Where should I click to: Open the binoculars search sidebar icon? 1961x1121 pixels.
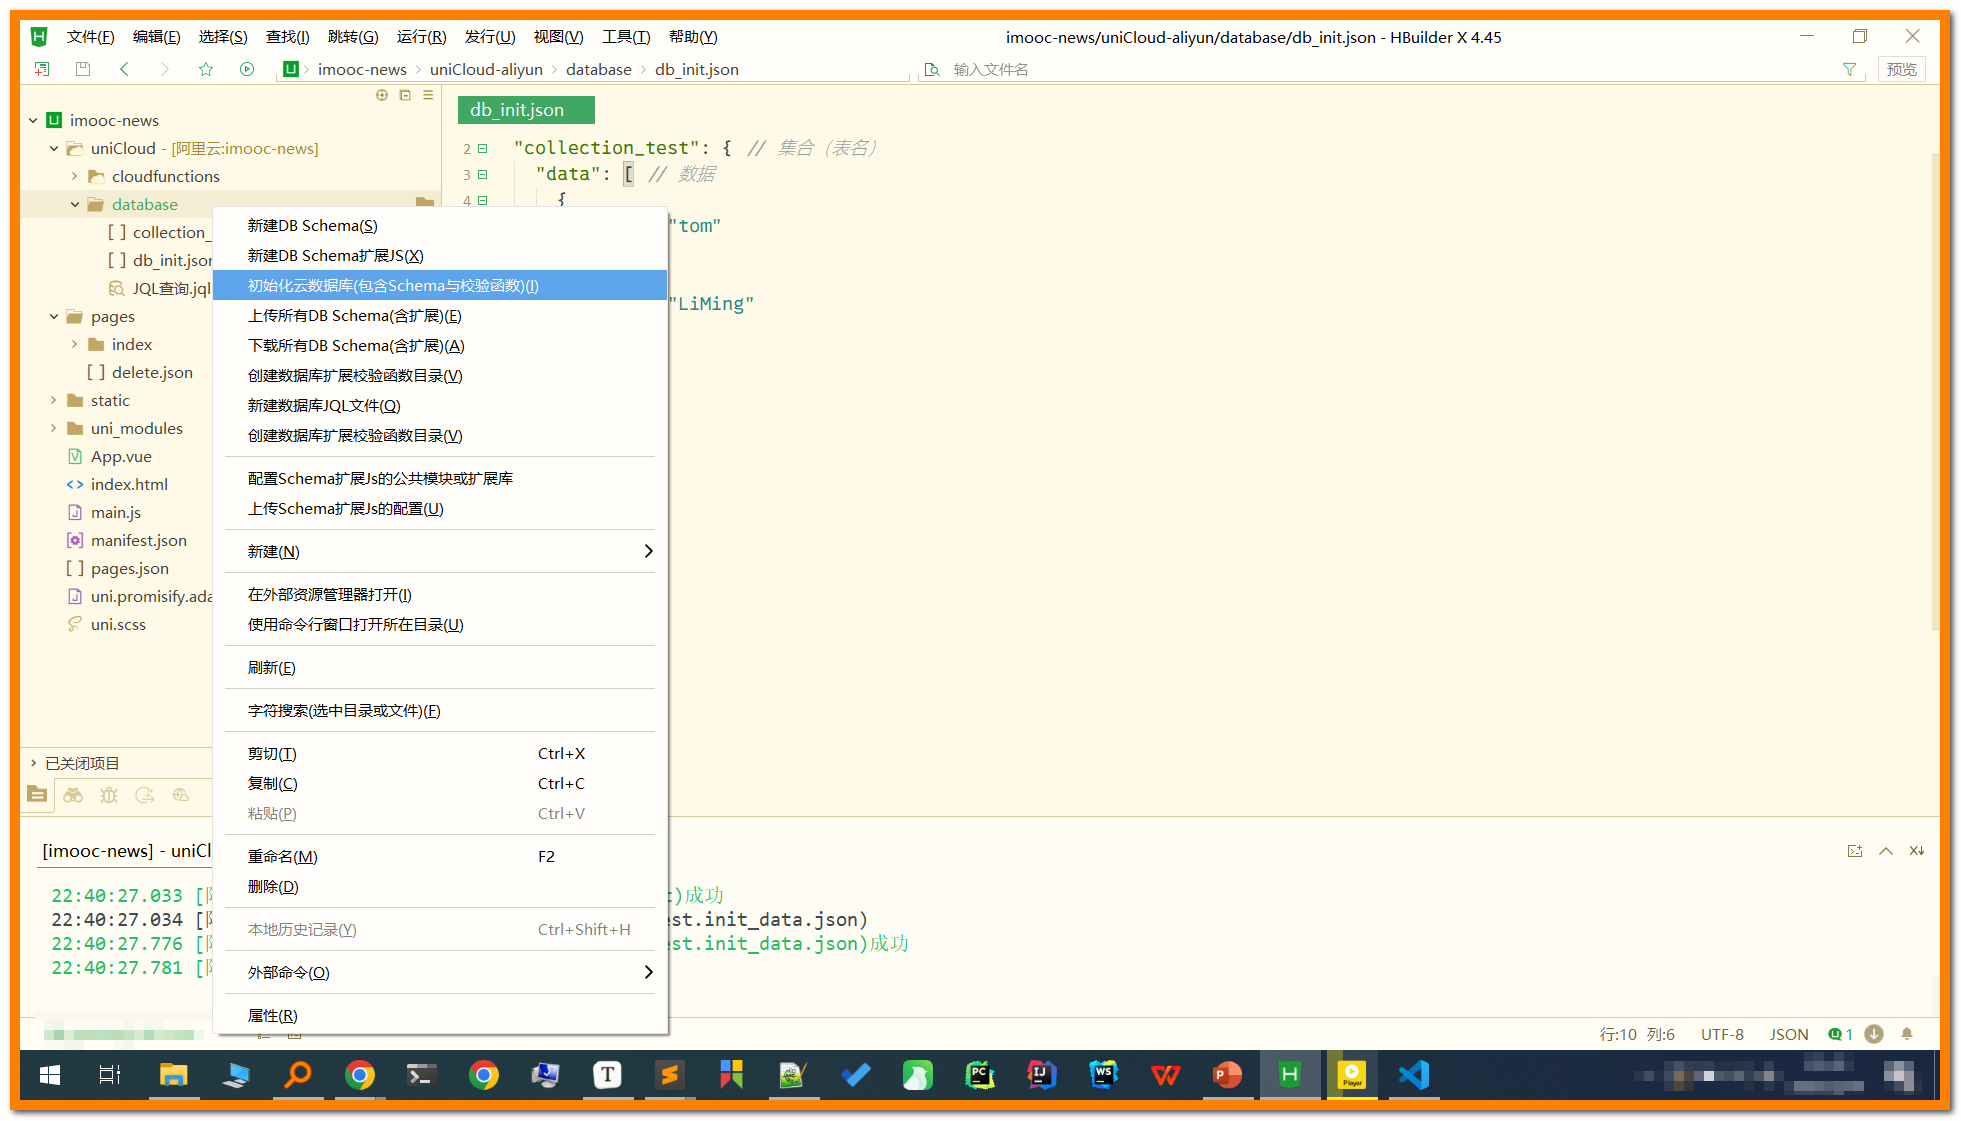pos(73,795)
